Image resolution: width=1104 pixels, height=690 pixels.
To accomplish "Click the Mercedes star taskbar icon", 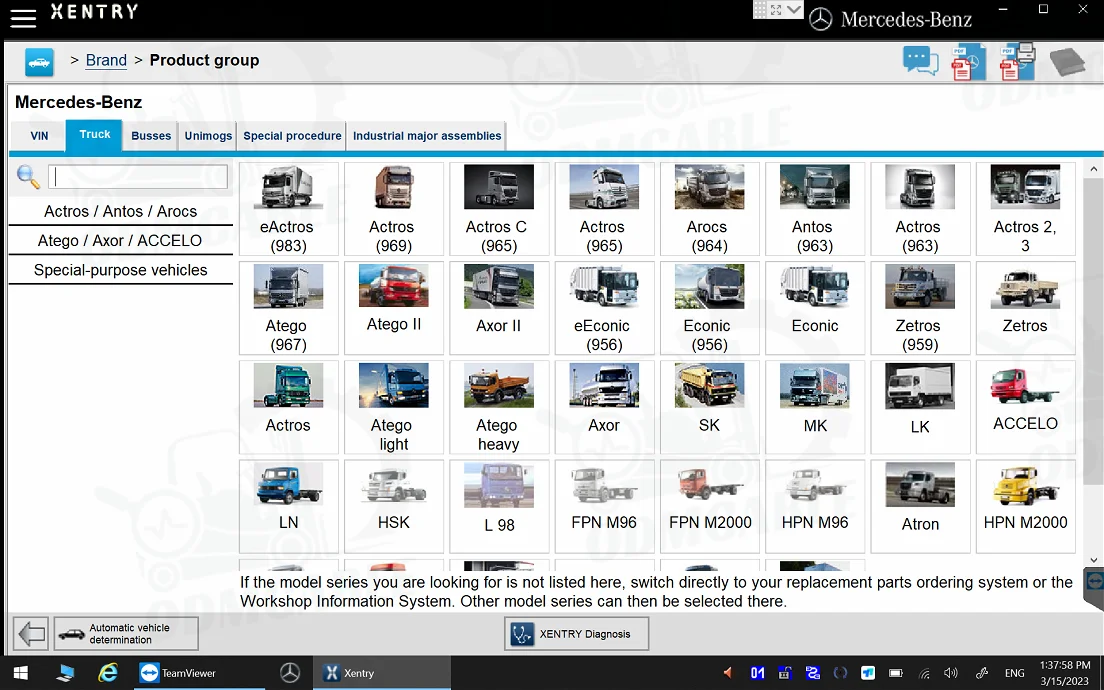I will coord(290,673).
